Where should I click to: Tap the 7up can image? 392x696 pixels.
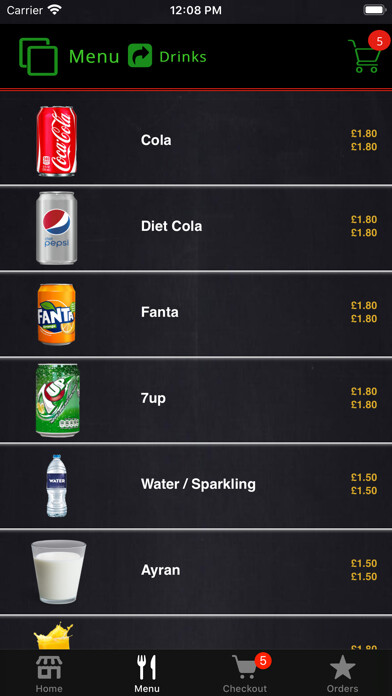point(58,400)
